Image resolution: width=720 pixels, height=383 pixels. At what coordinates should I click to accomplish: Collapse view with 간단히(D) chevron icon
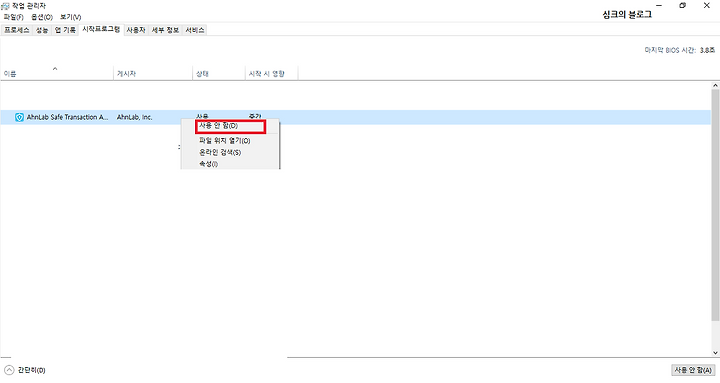coord(9,370)
